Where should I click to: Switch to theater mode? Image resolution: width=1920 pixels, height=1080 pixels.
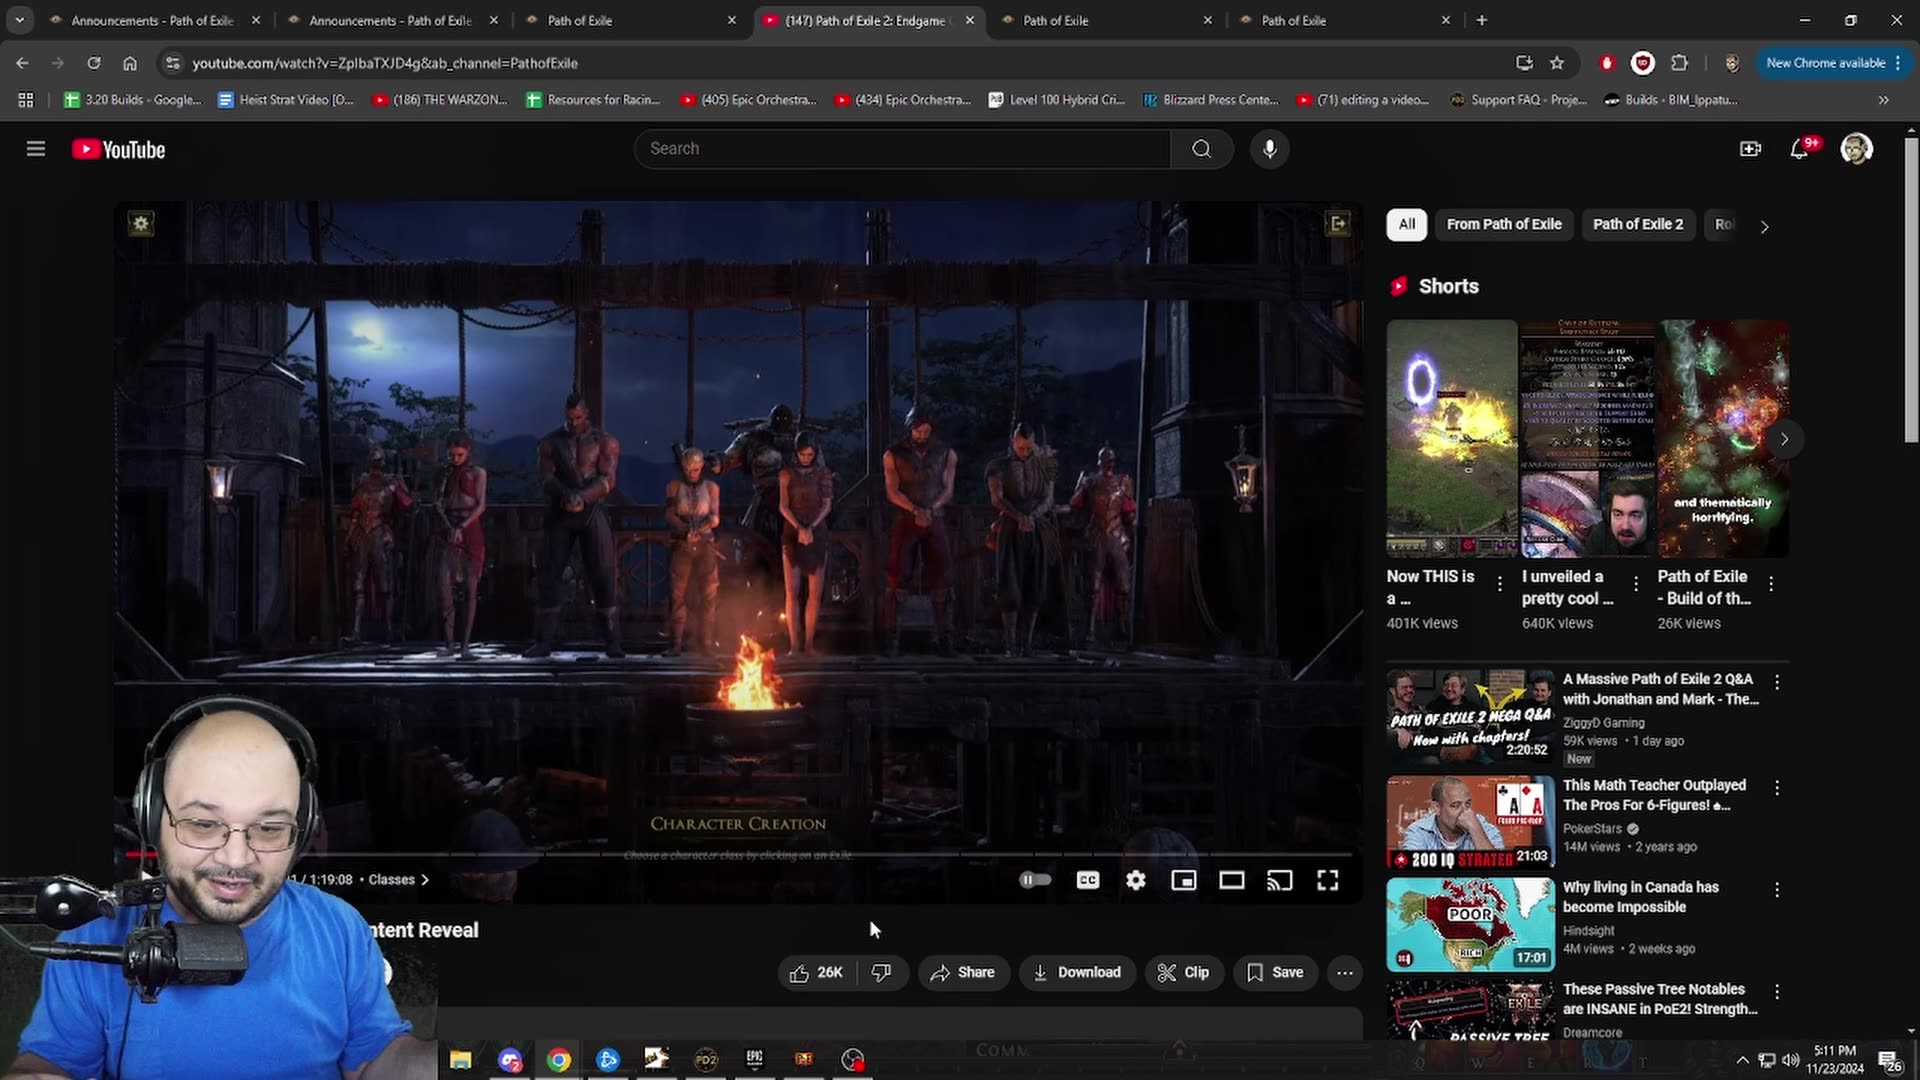[x=1232, y=880]
